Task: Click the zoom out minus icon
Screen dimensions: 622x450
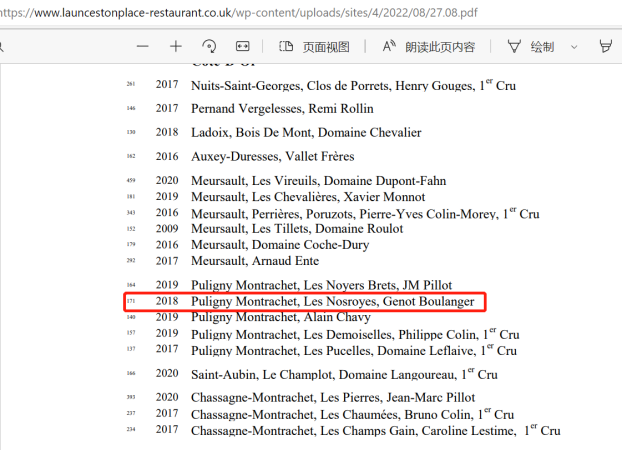Action: click(x=142, y=47)
